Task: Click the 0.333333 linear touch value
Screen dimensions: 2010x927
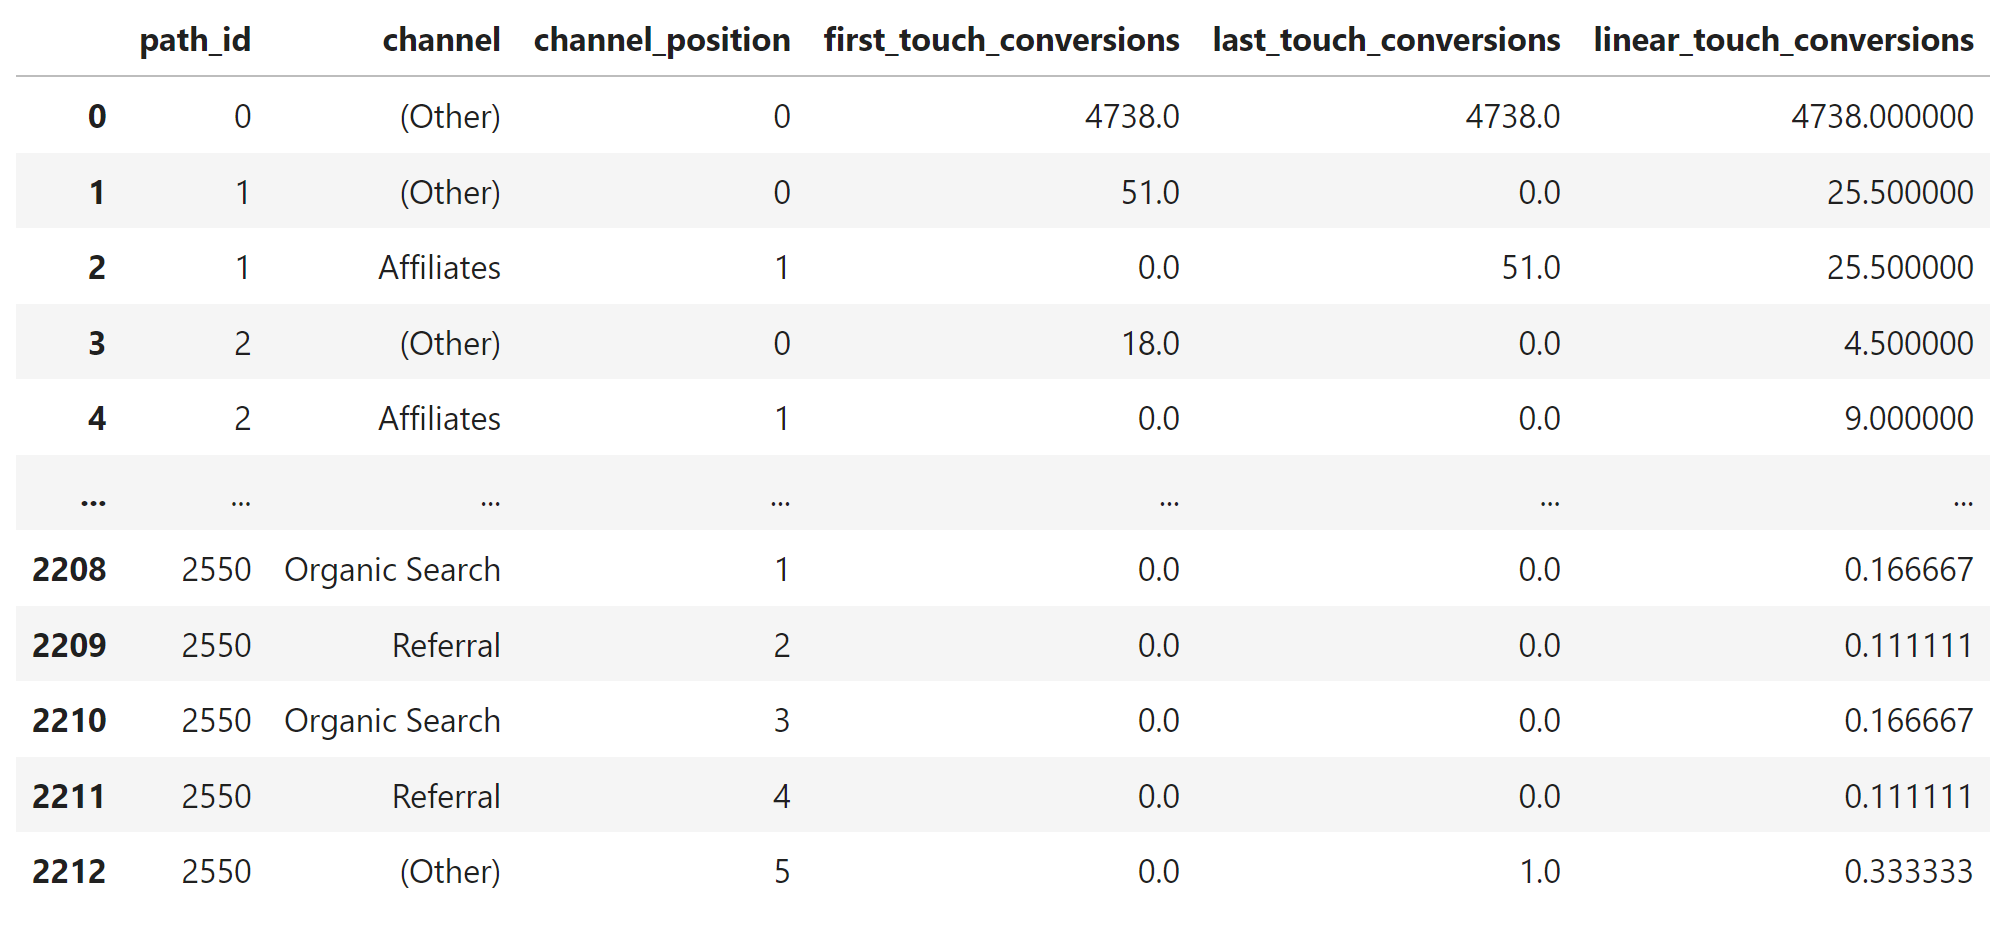Action: point(1908,871)
